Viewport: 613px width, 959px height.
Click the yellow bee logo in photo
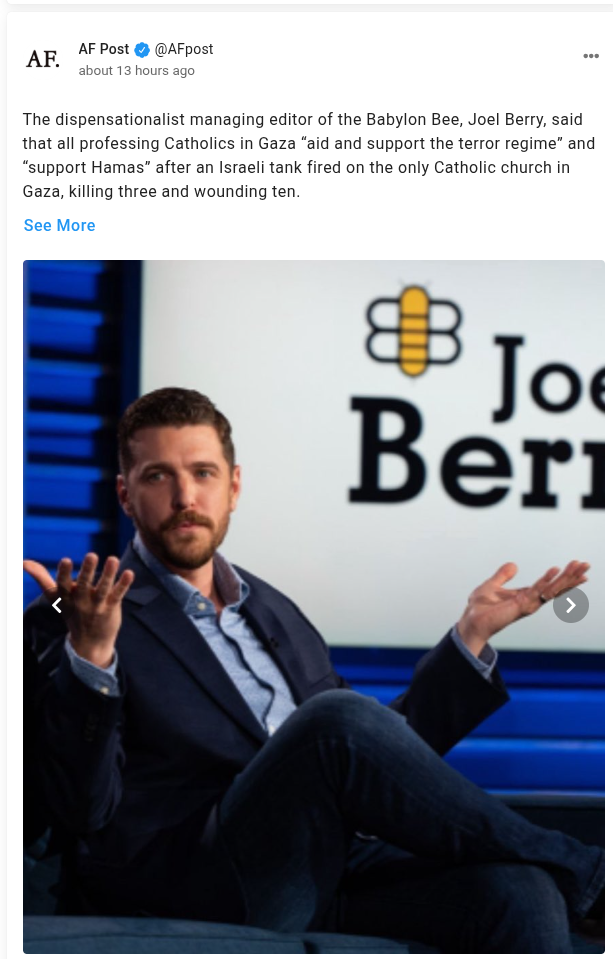tap(413, 330)
